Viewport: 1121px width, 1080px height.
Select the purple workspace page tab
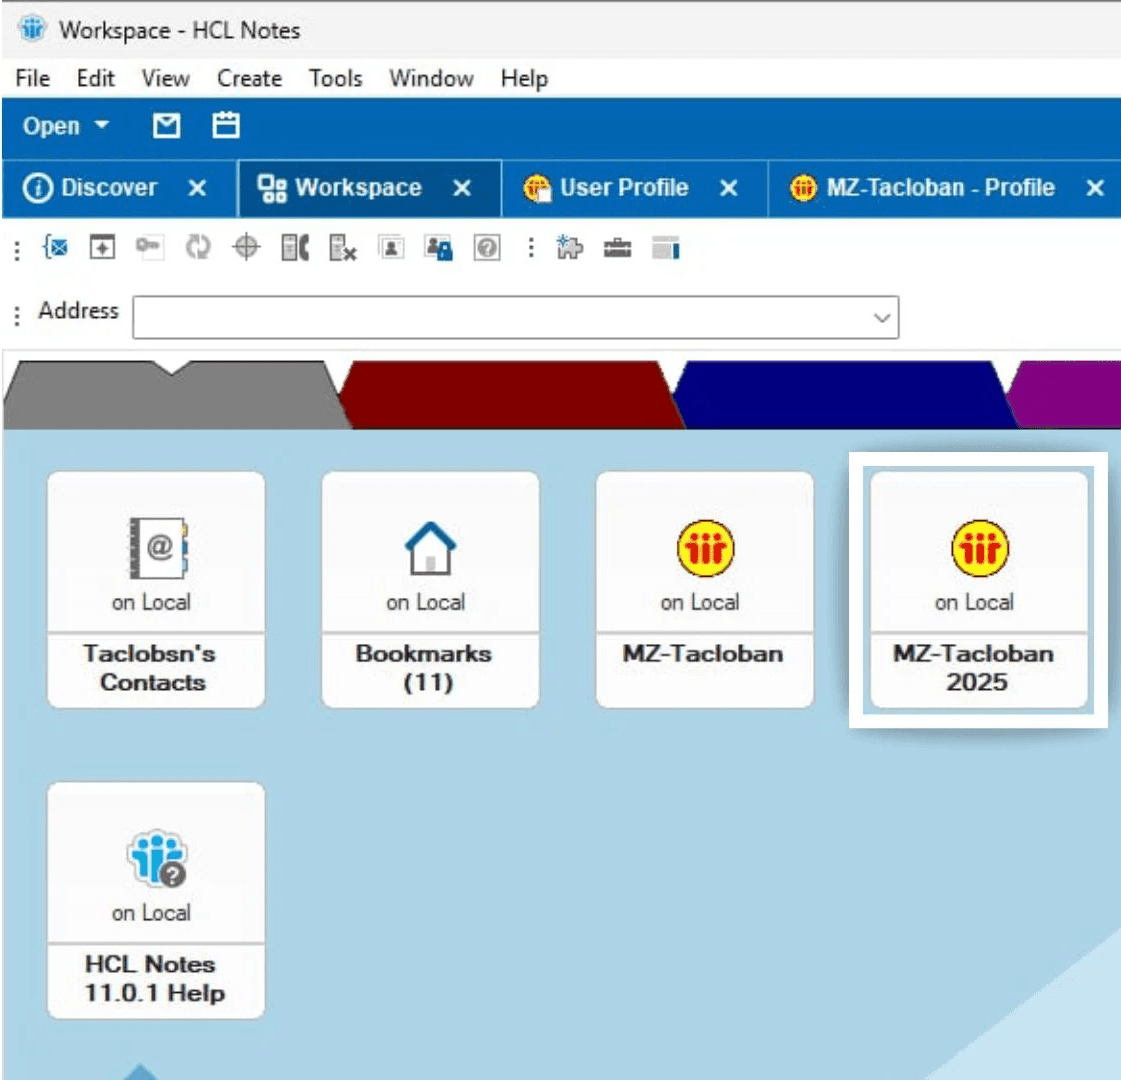coord(1065,395)
